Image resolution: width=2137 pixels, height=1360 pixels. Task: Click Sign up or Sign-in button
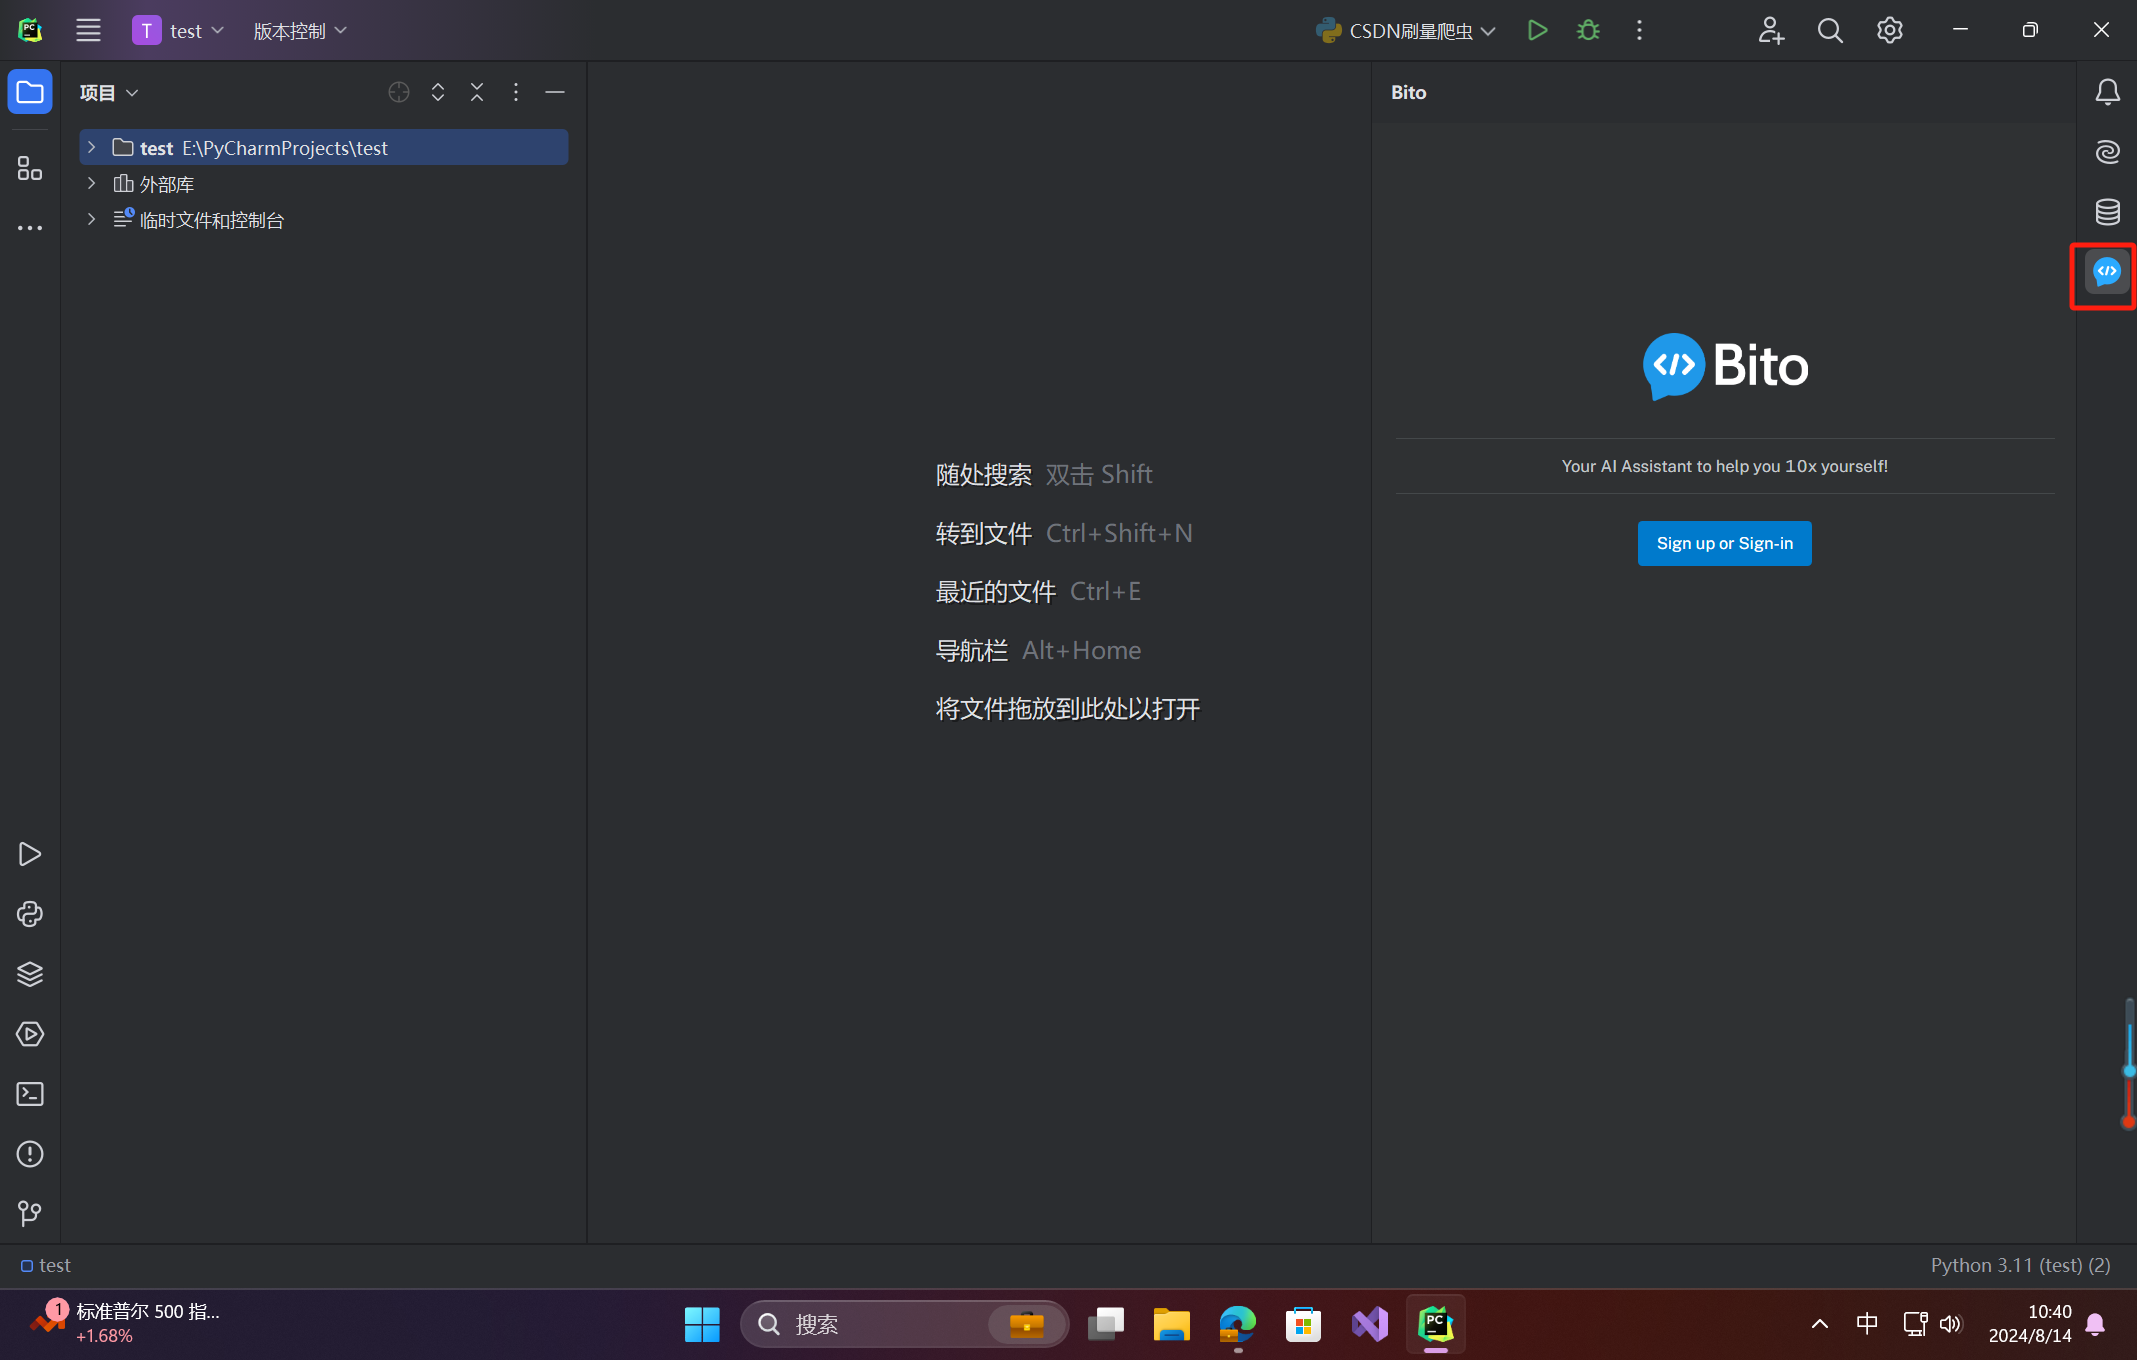point(1724,543)
